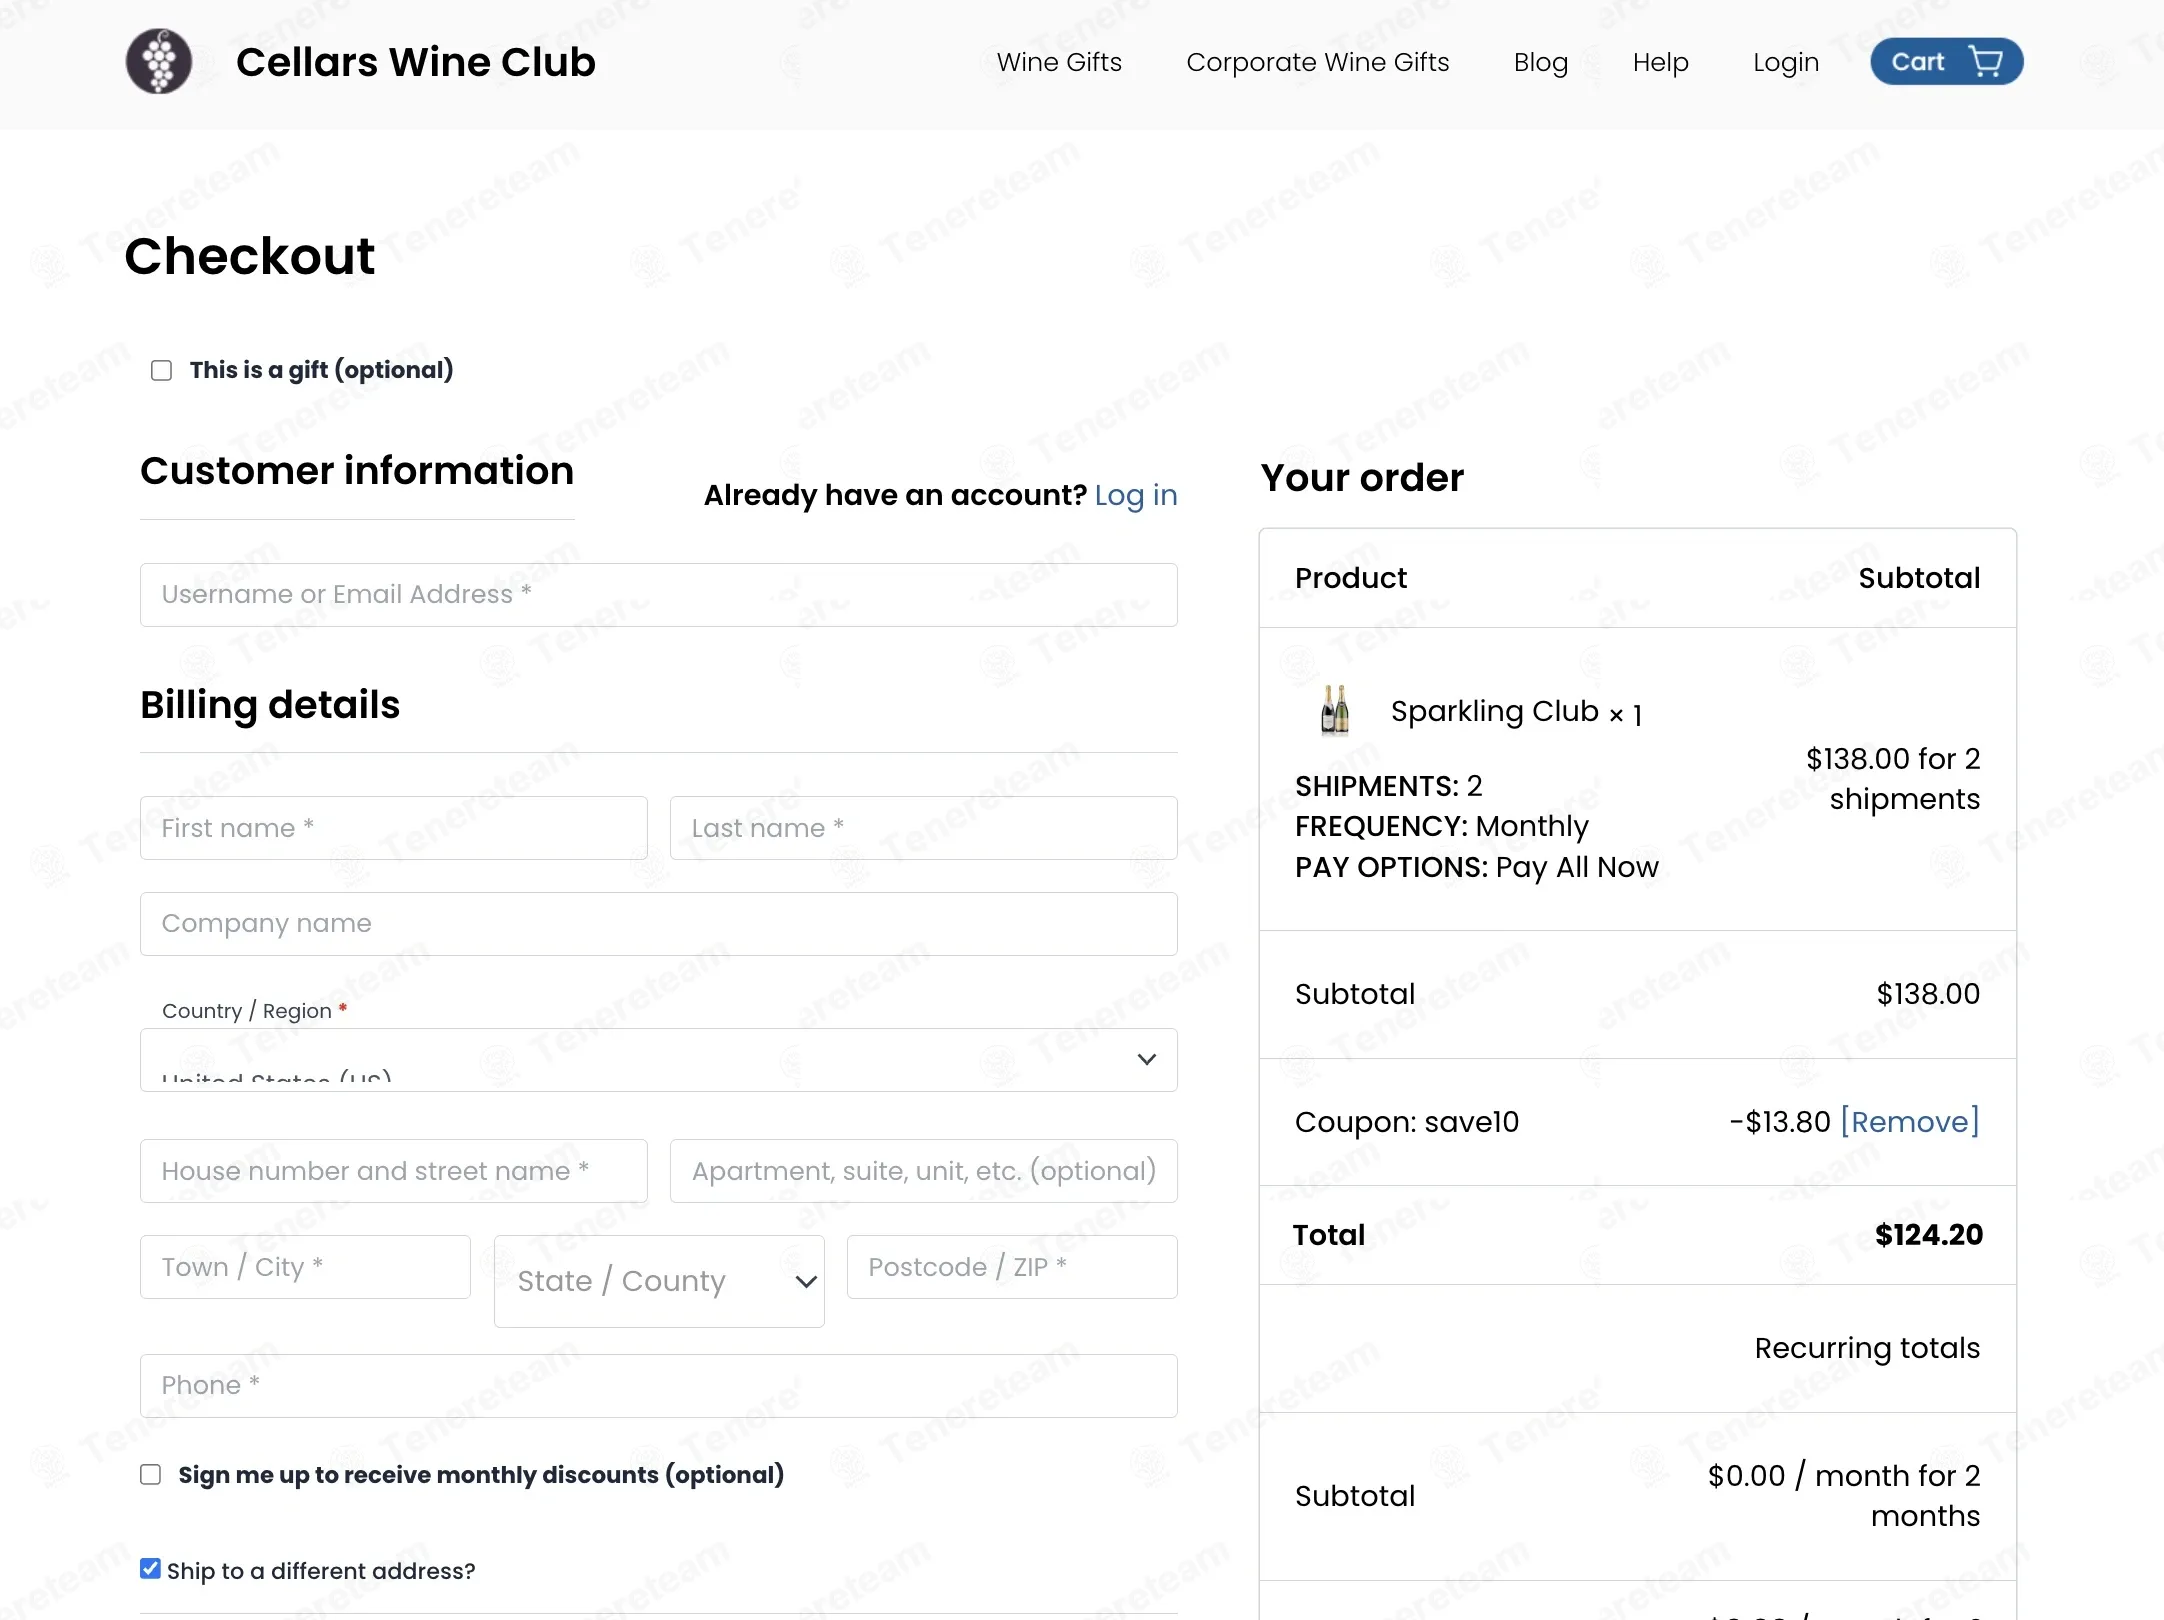Screen dimensions: 2164x1620
Task: Click 'SHIPMENTS: 2' text
Action: (x=1388, y=786)
